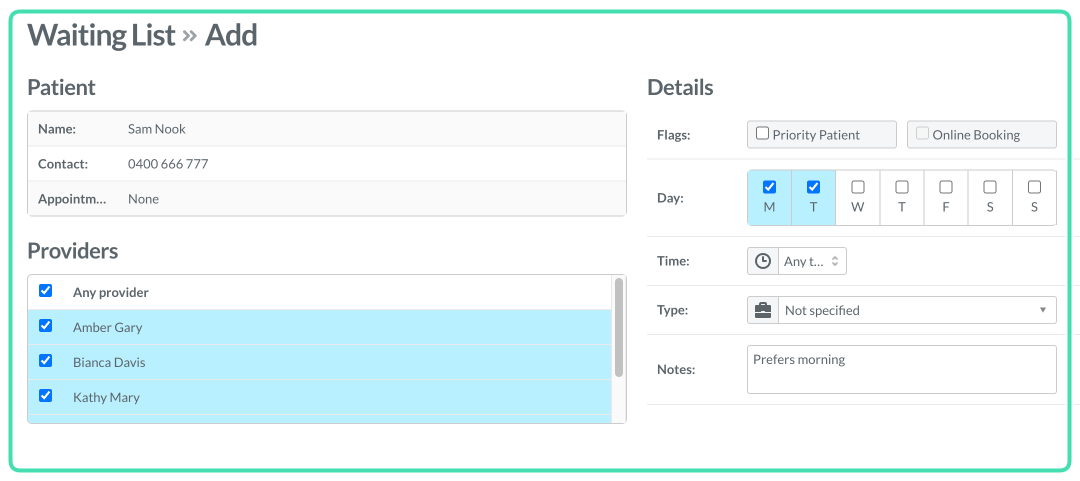Image resolution: width=1080 pixels, height=481 pixels.
Task: Open the Time dropdown showing Any t...
Action: [x=812, y=262]
